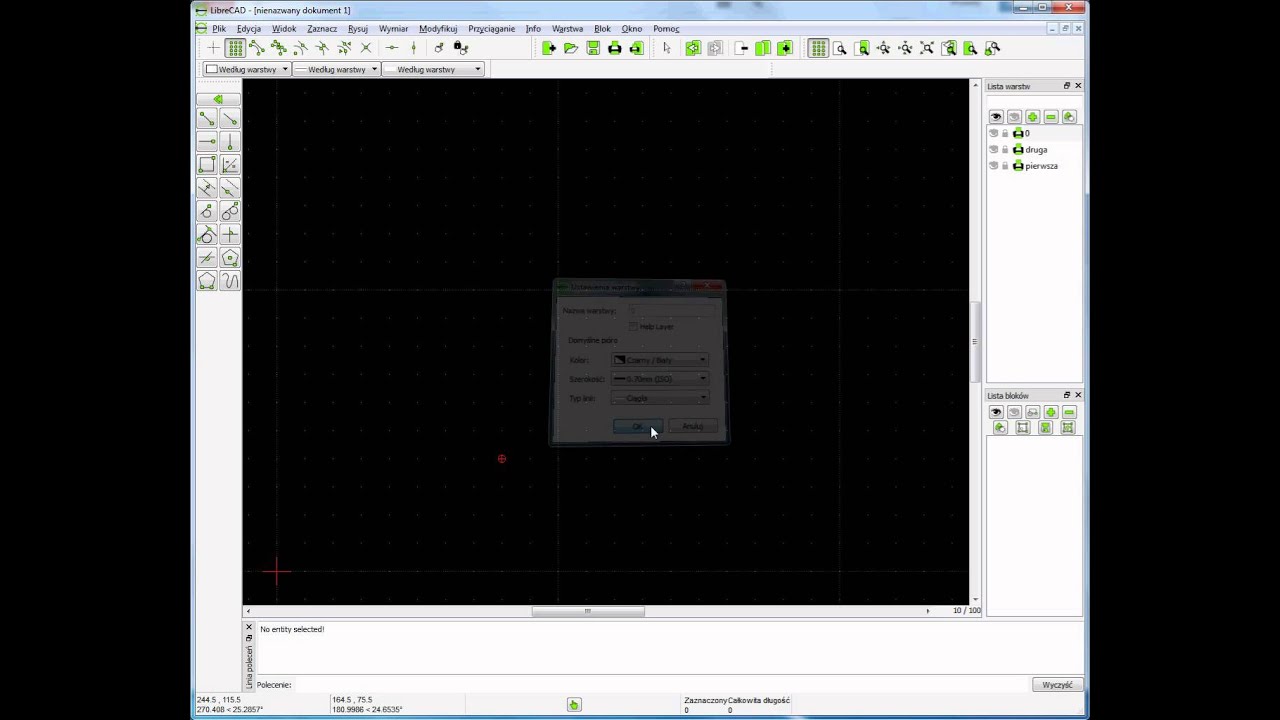This screenshot has height=720, width=1280.
Task: Open the Pomoc menu
Action: click(666, 29)
